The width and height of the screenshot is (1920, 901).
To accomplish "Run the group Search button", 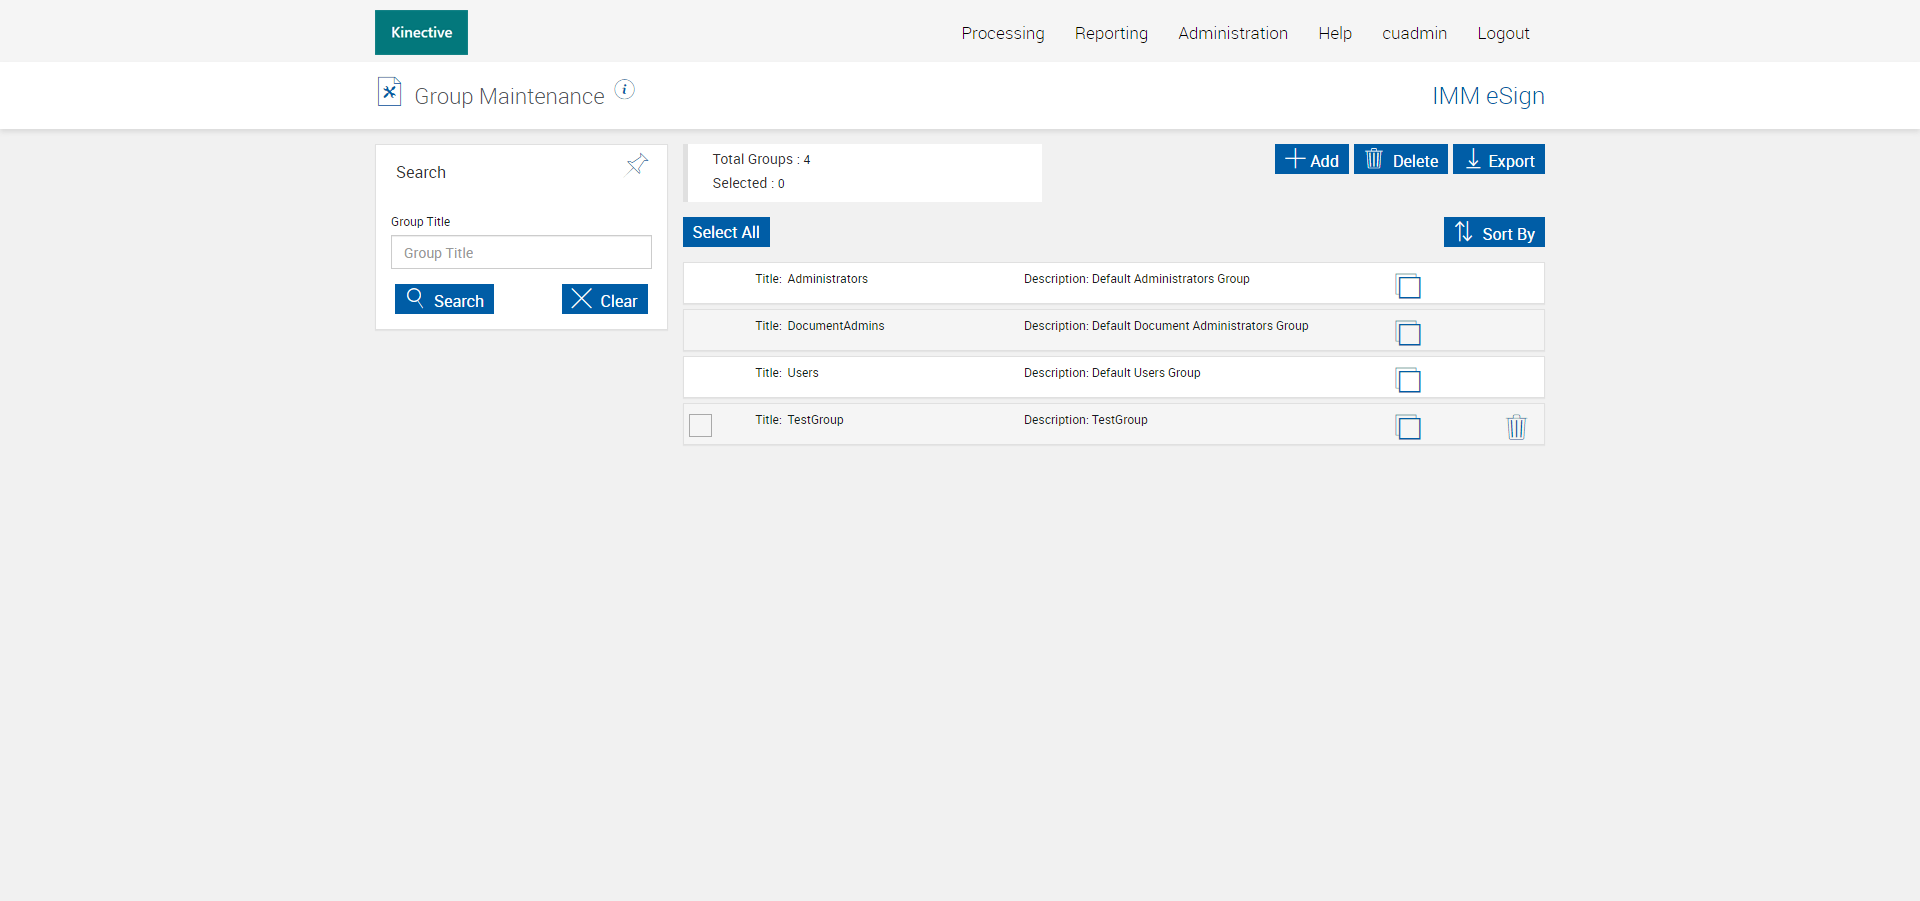I will click(x=444, y=299).
